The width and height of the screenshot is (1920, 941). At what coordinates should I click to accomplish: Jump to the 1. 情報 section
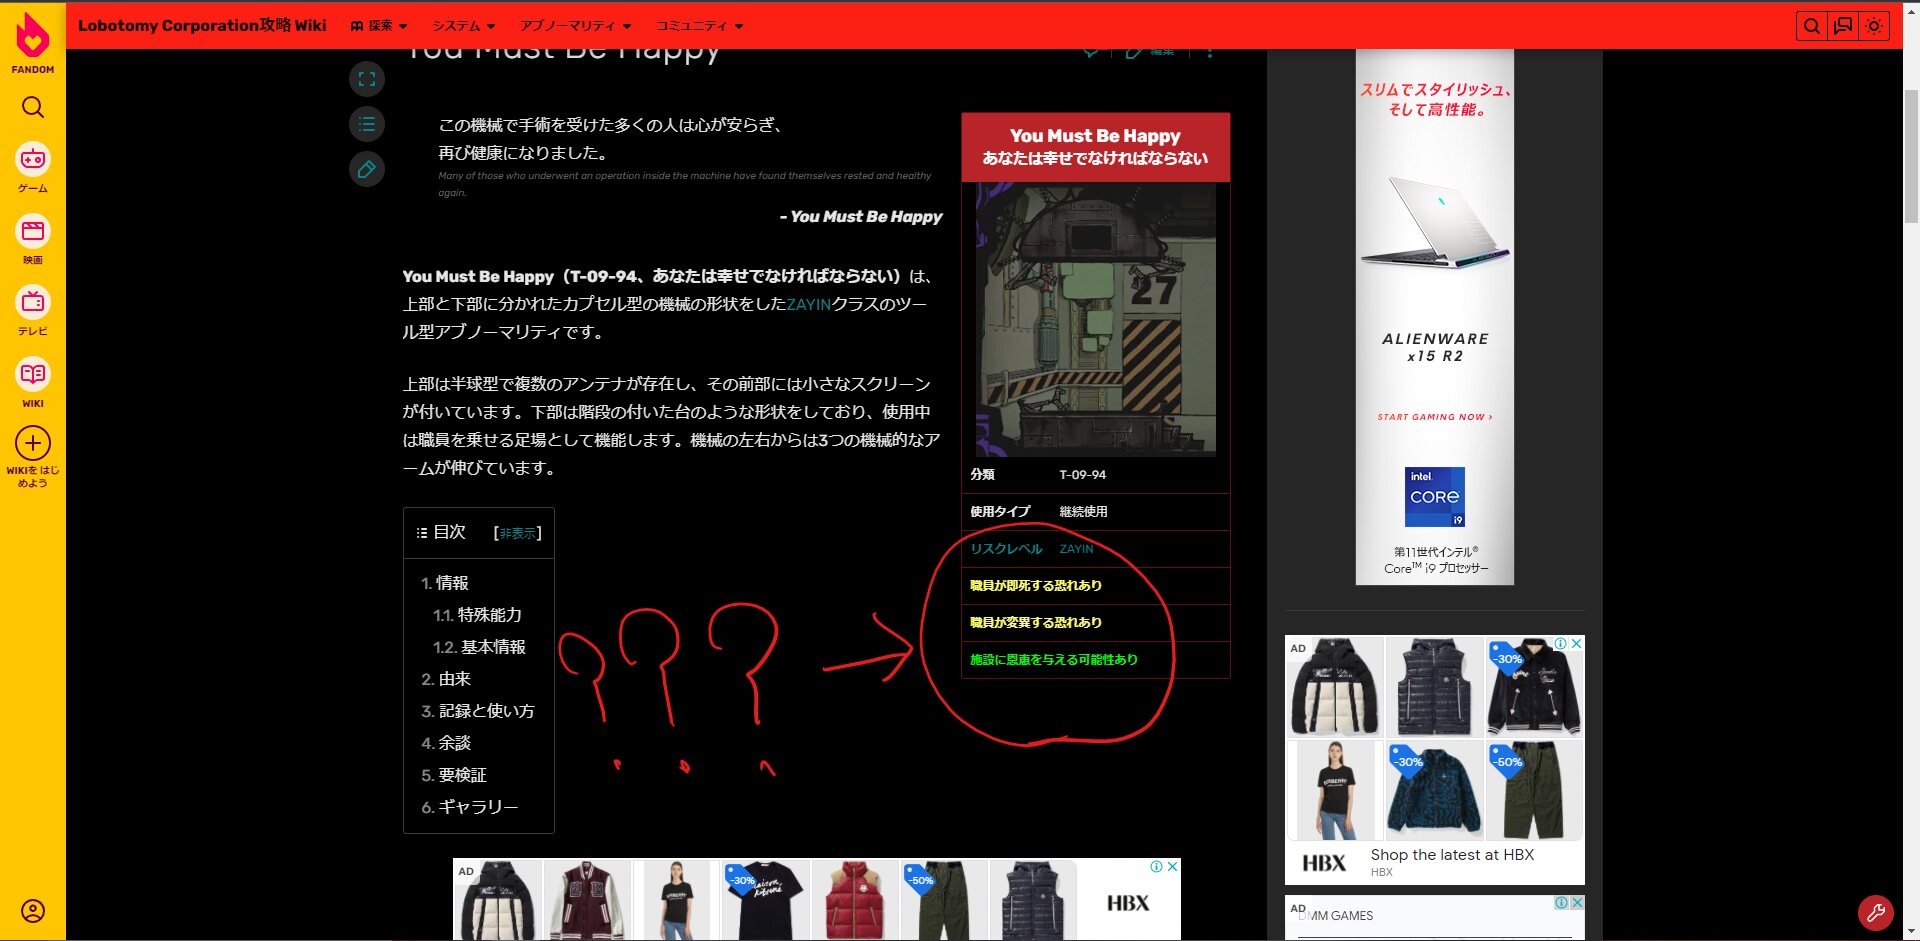click(x=445, y=583)
